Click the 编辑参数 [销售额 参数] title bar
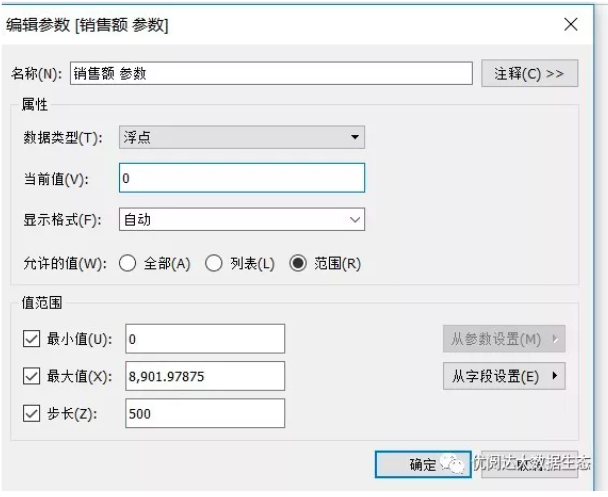This screenshot has height=497, width=608. click(x=250, y=25)
